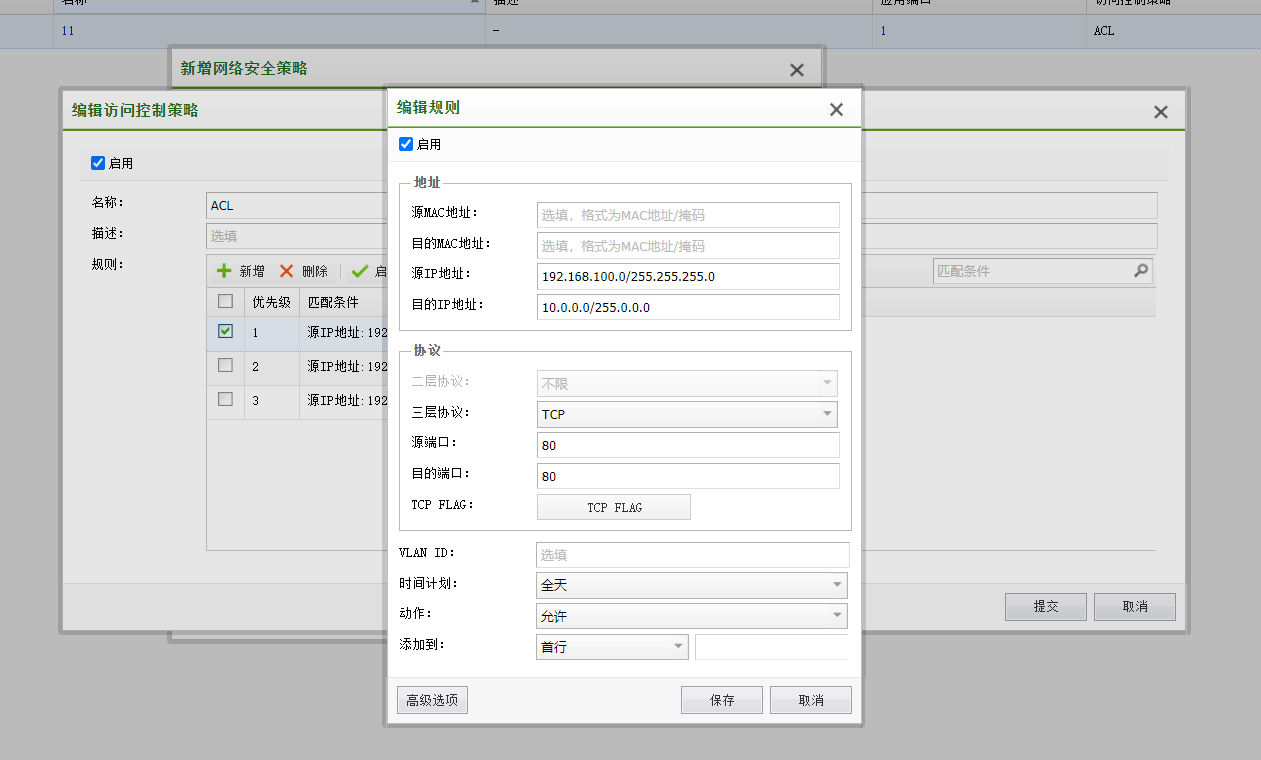Toggle the select-all checkbox in rules header
1261x760 pixels.
(225, 301)
